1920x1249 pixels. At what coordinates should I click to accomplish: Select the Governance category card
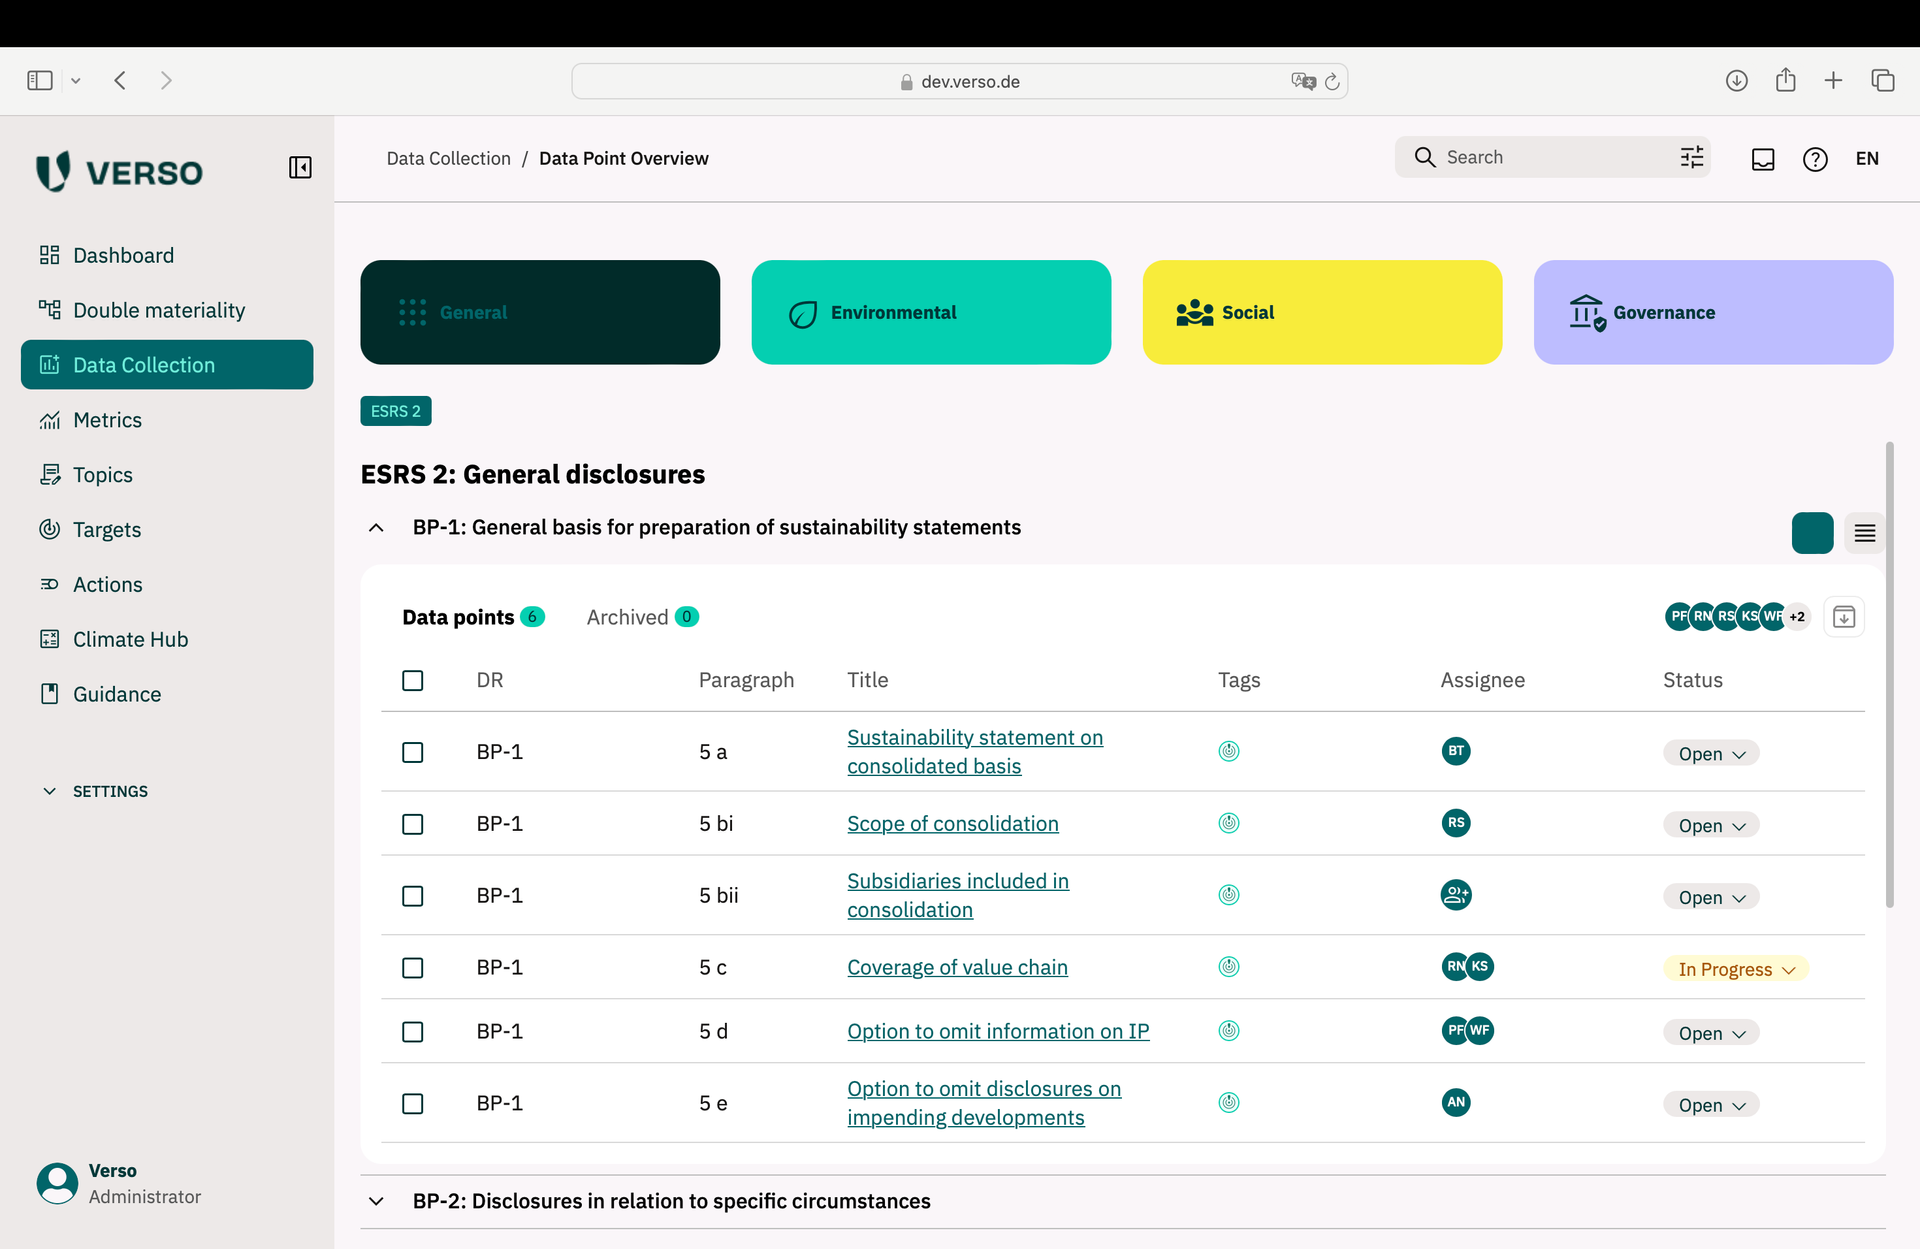click(1713, 312)
